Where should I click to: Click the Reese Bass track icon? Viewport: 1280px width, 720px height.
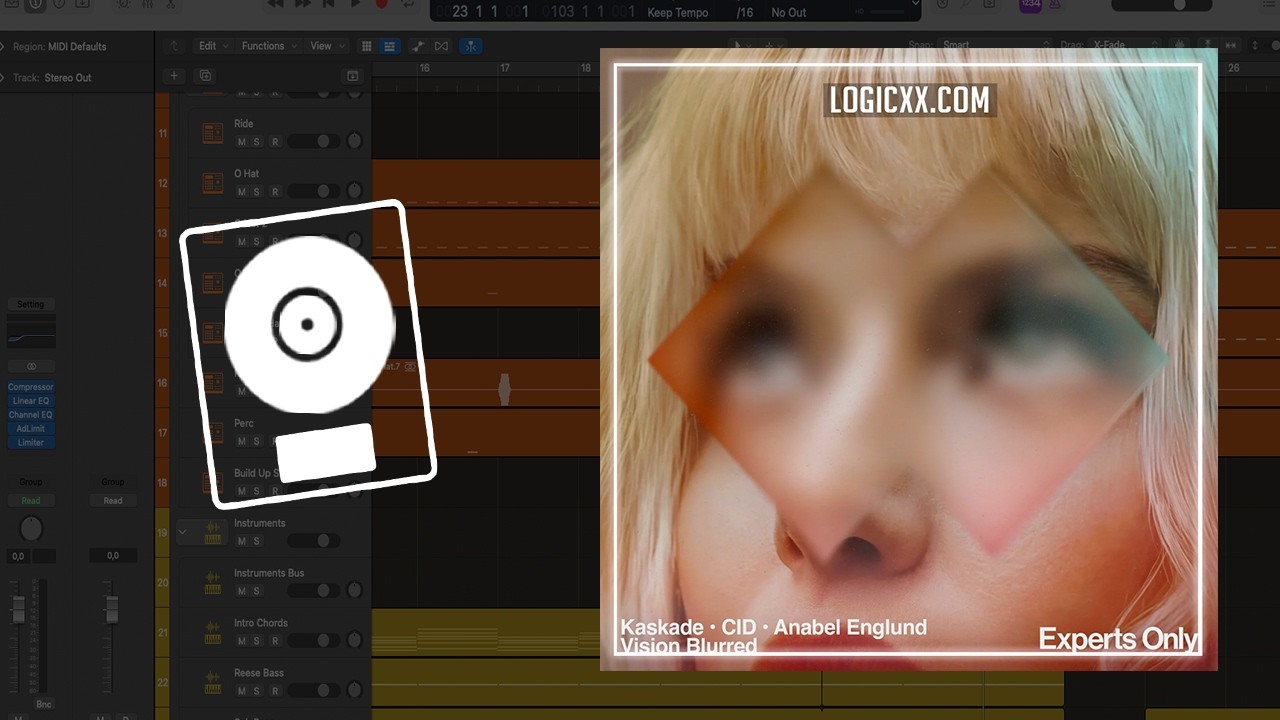212,683
